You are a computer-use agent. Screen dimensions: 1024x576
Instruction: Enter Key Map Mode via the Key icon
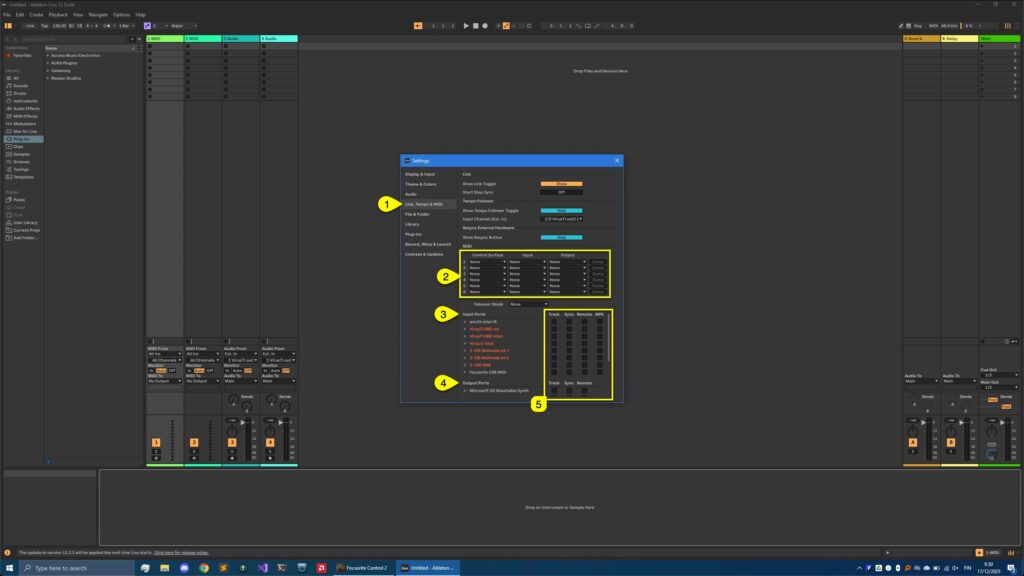point(917,25)
